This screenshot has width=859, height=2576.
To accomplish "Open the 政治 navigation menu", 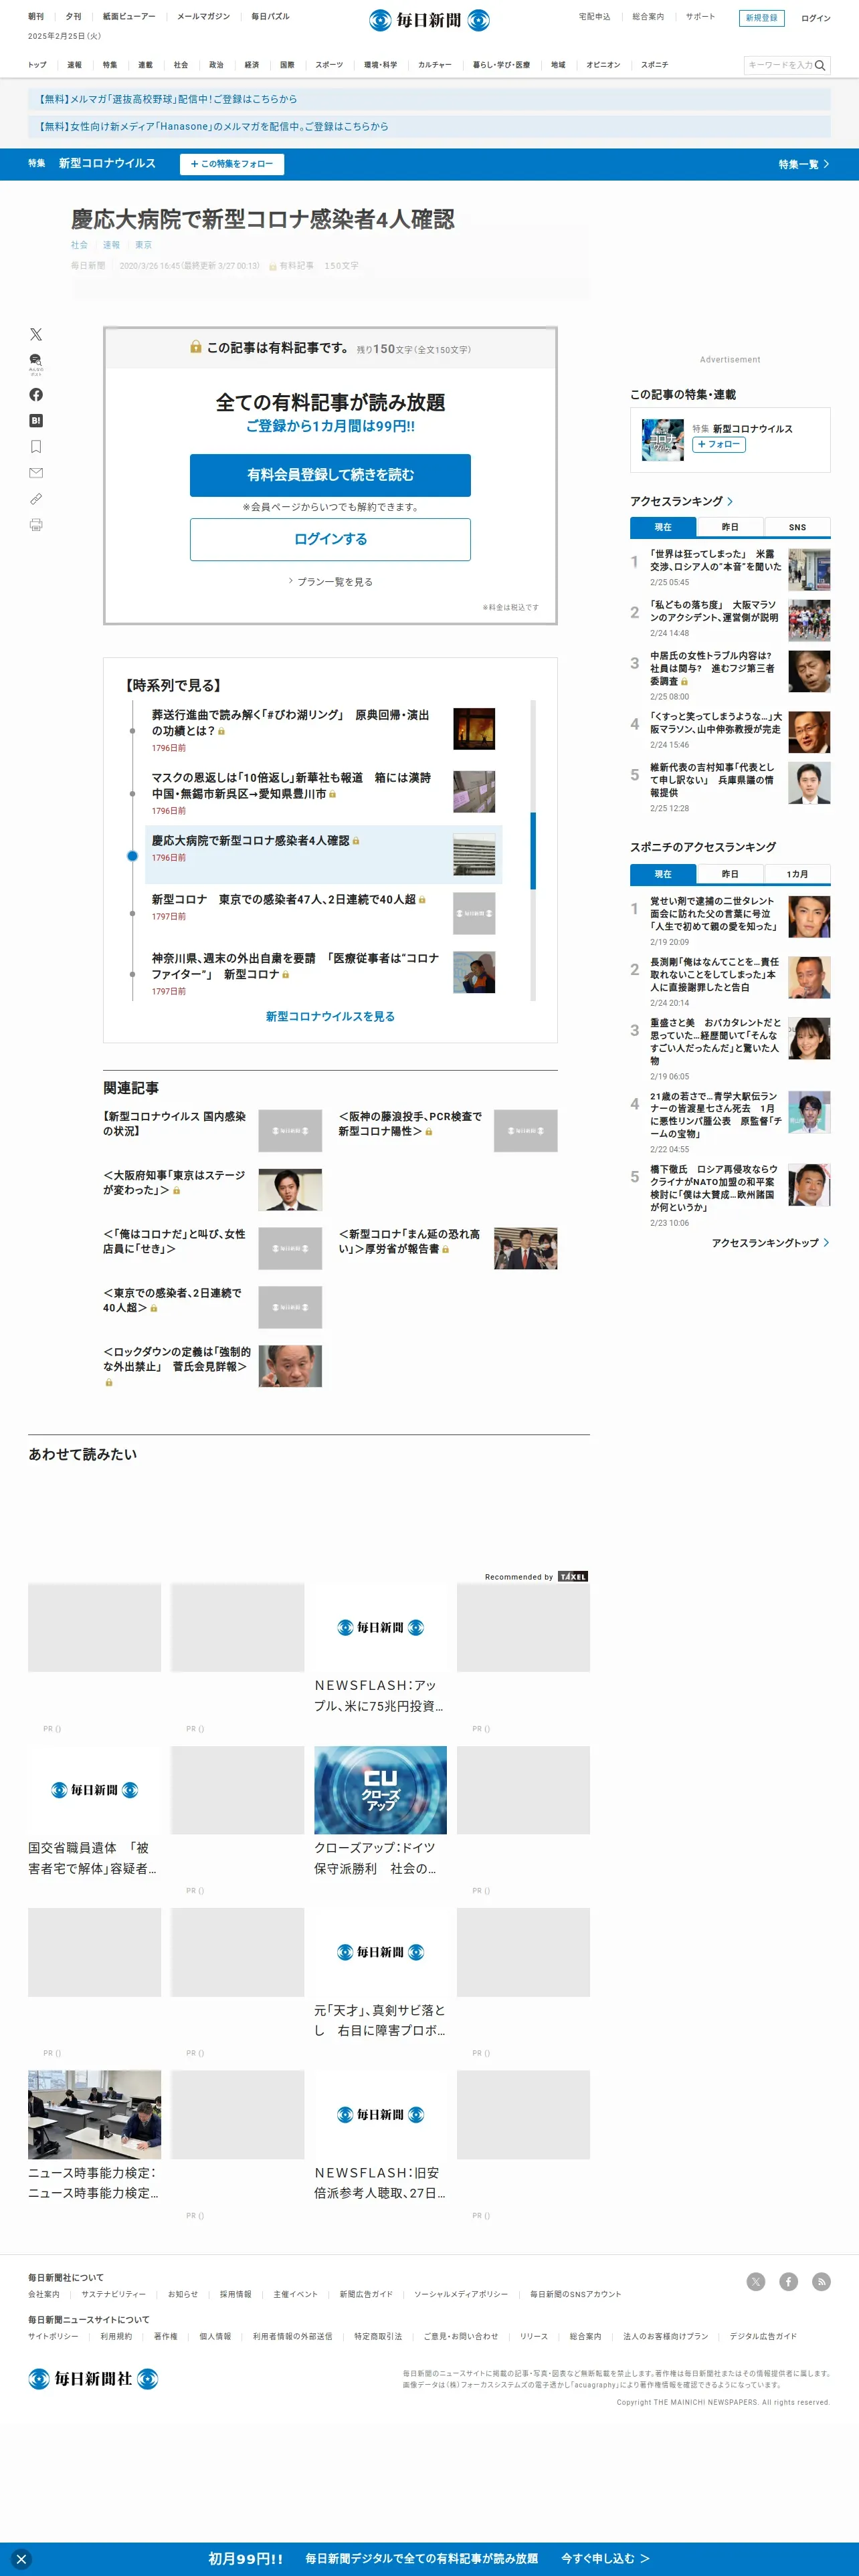I will pos(216,65).
